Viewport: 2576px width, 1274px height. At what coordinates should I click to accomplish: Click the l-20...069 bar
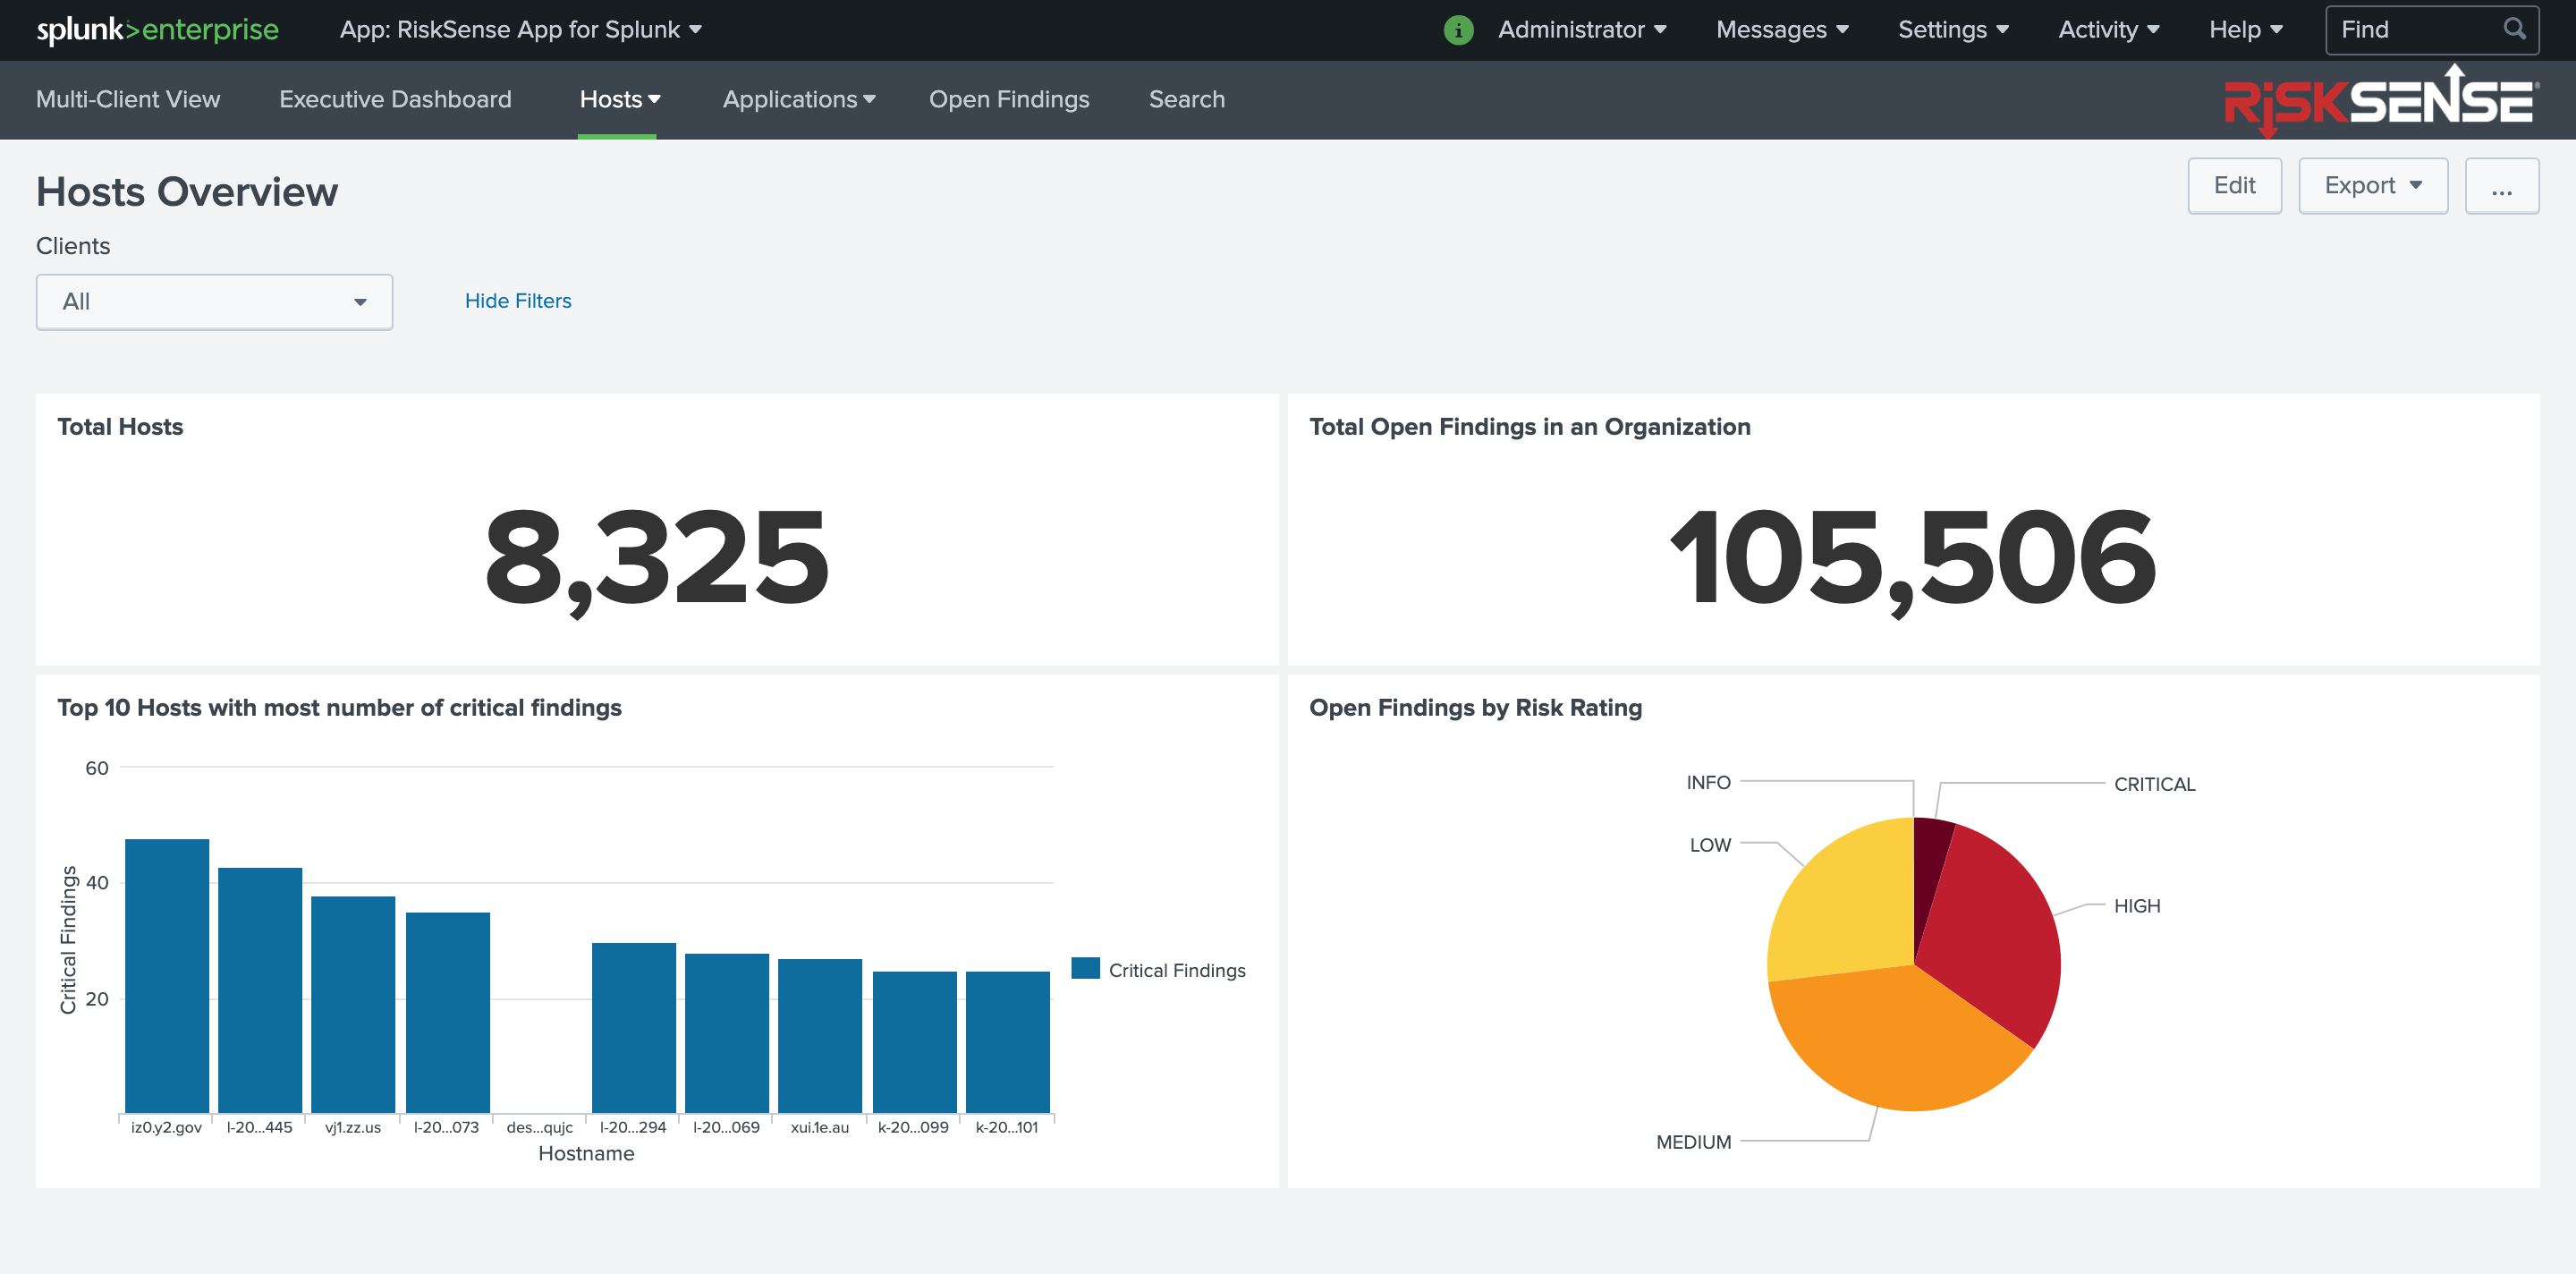click(727, 1033)
